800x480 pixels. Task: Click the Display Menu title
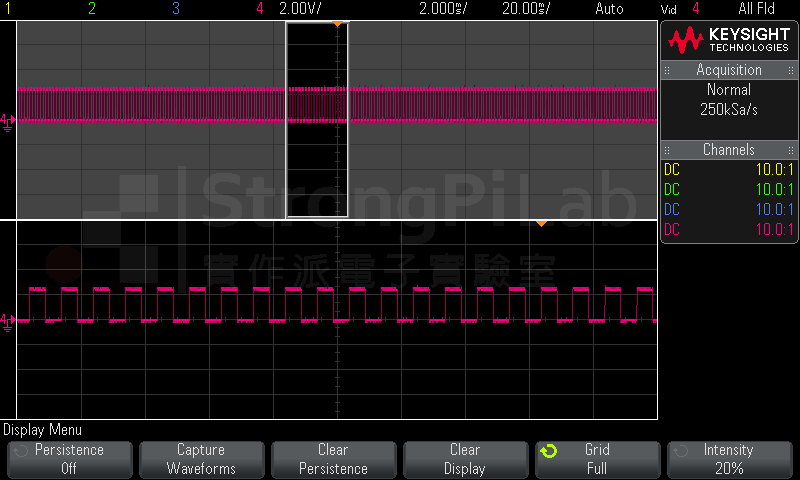coord(42,430)
